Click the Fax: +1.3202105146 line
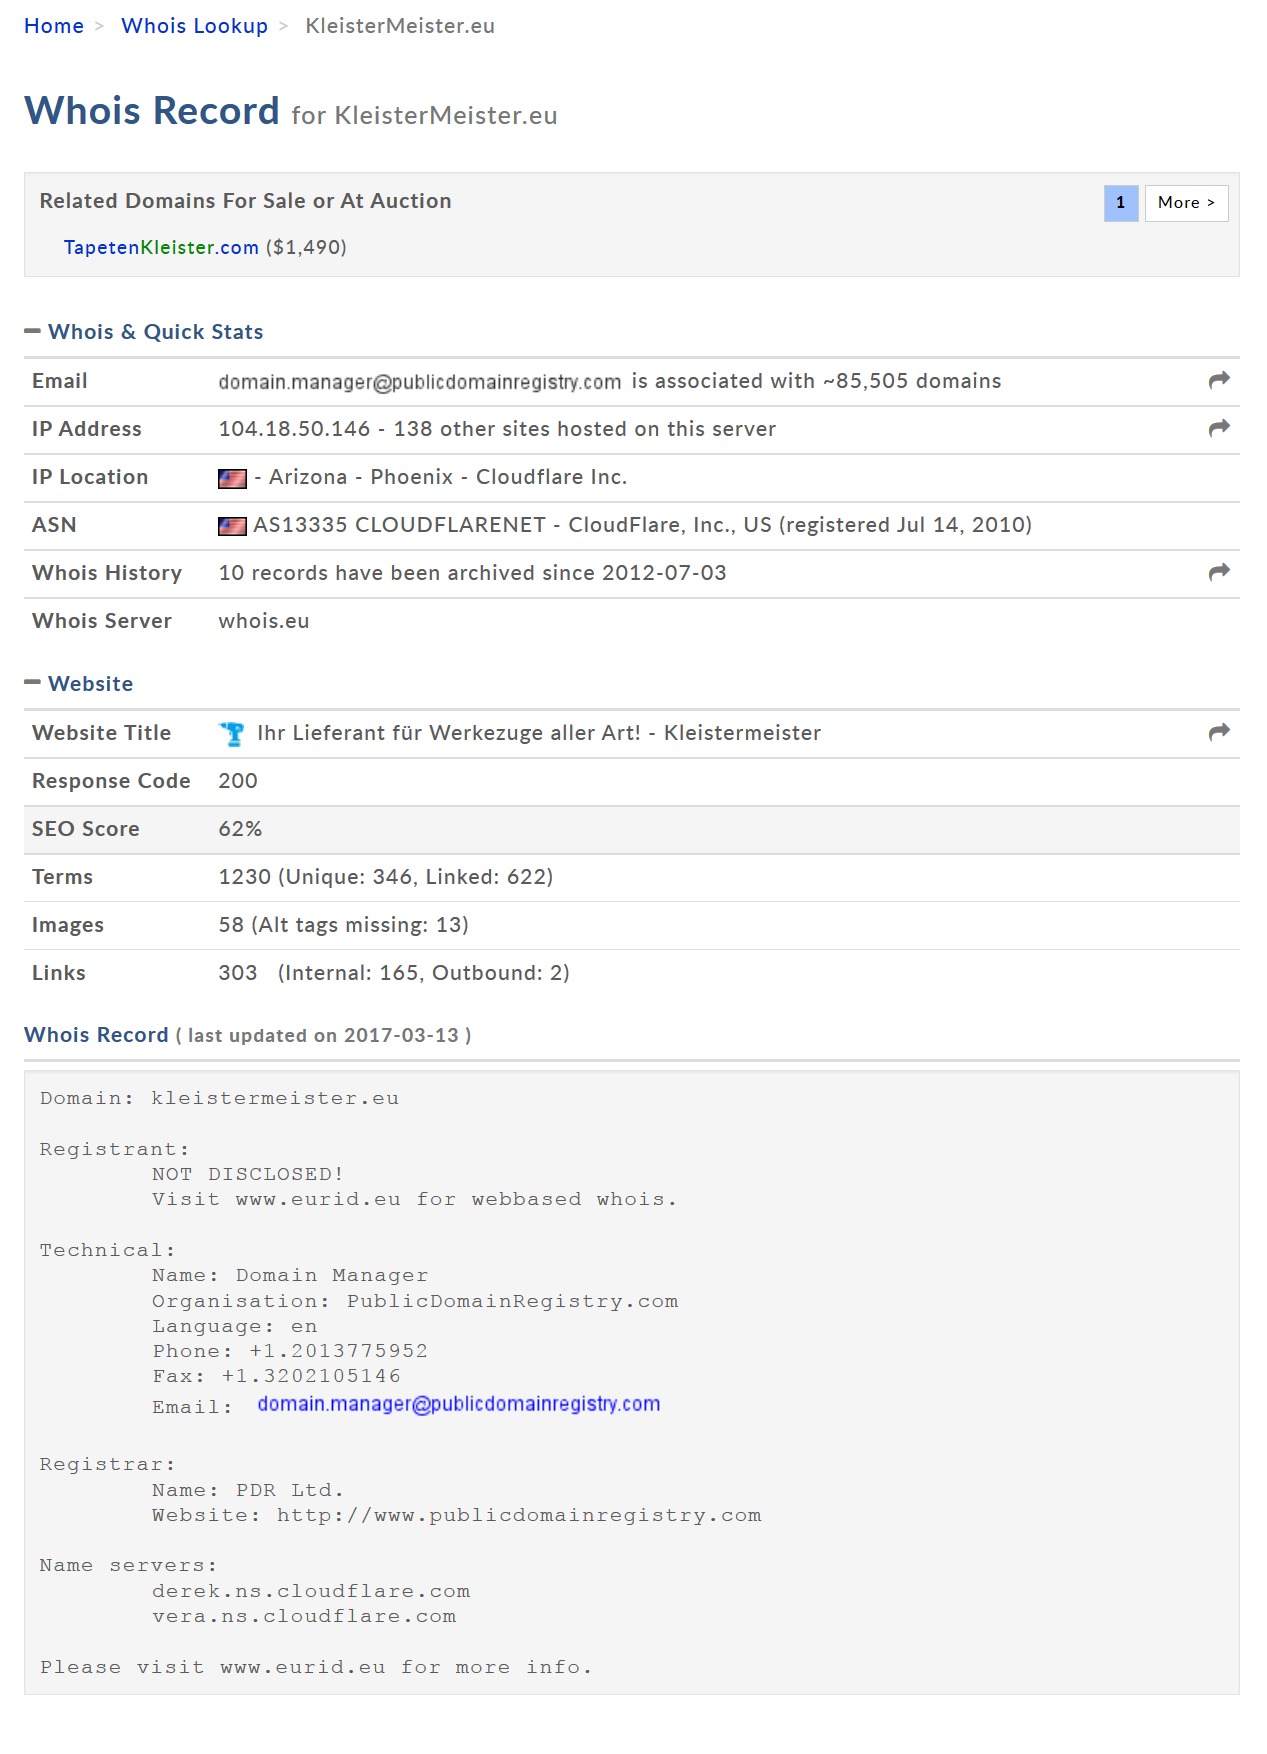 (x=276, y=1376)
